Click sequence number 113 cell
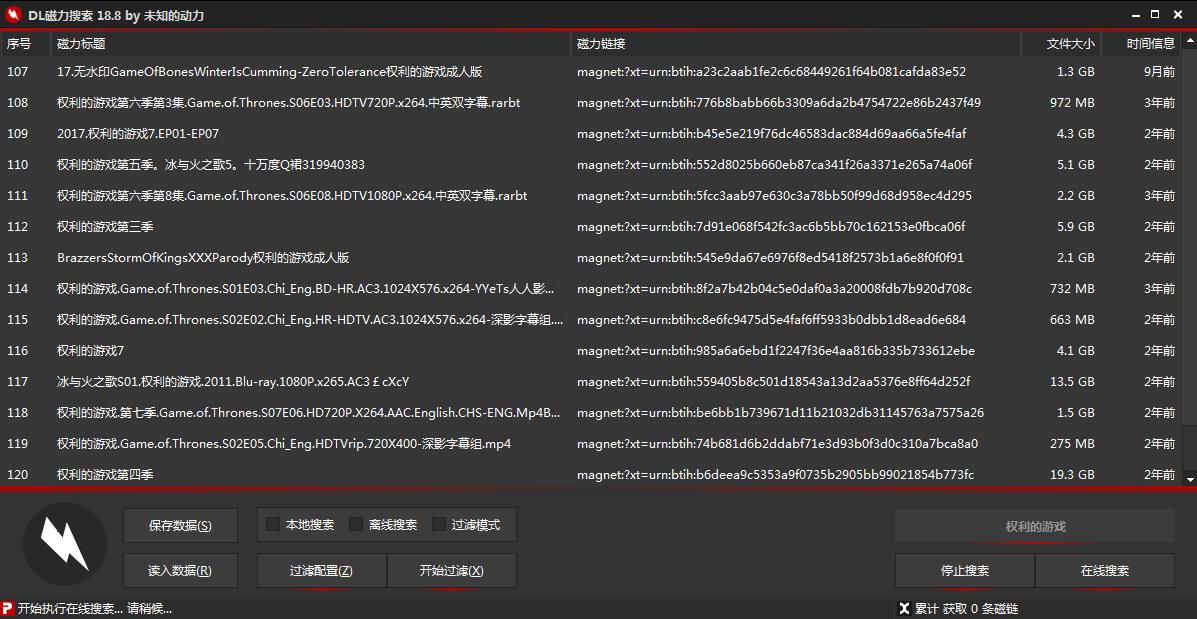 point(18,258)
